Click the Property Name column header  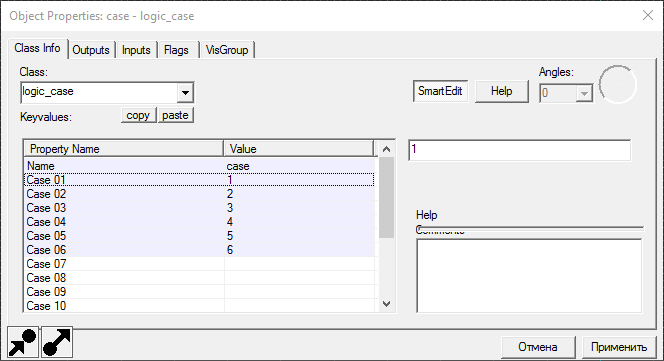[124, 149]
